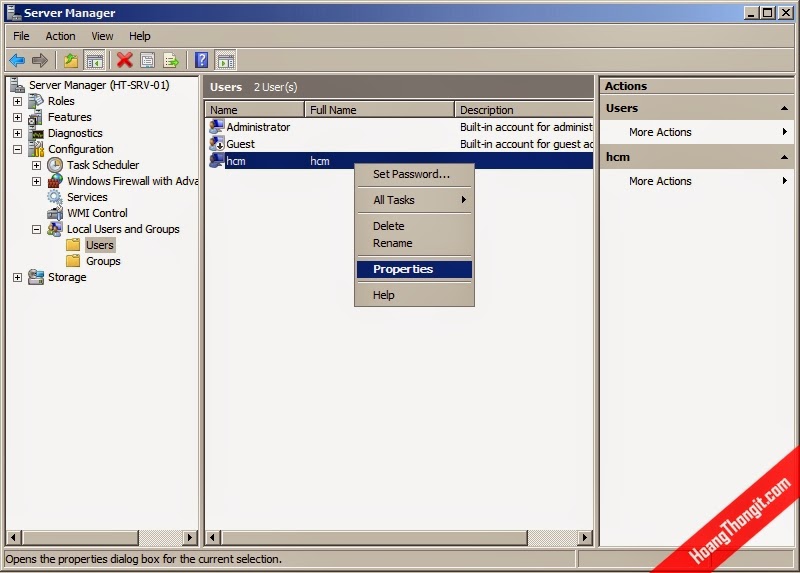Open the Help menu in menu bar
Image resolution: width=800 pixels, height=573 pixels.
[139, 36]
